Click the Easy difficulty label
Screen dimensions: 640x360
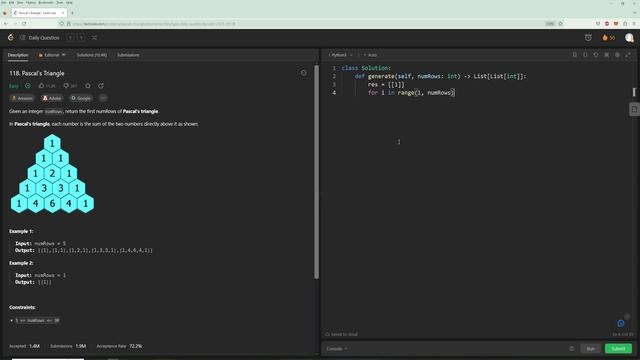click(x=14, y=86)
